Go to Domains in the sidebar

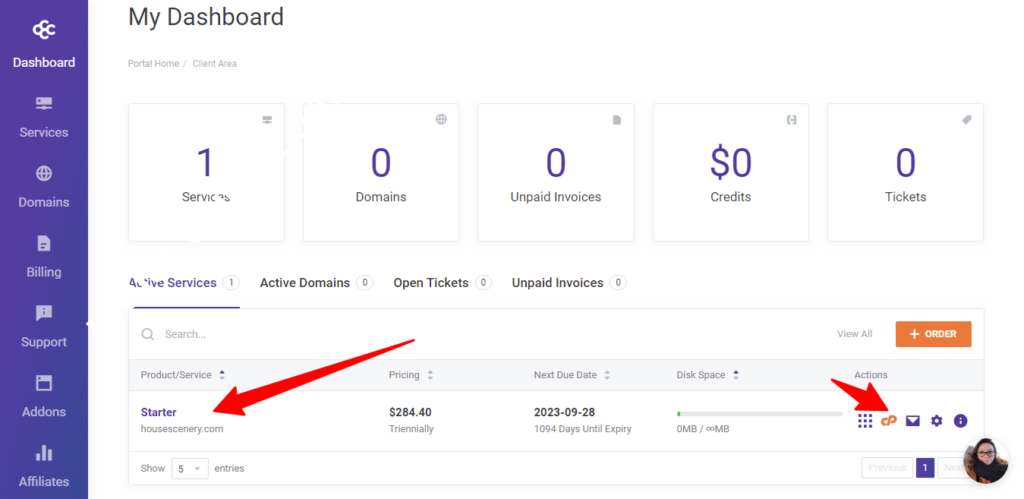[44, 187]
